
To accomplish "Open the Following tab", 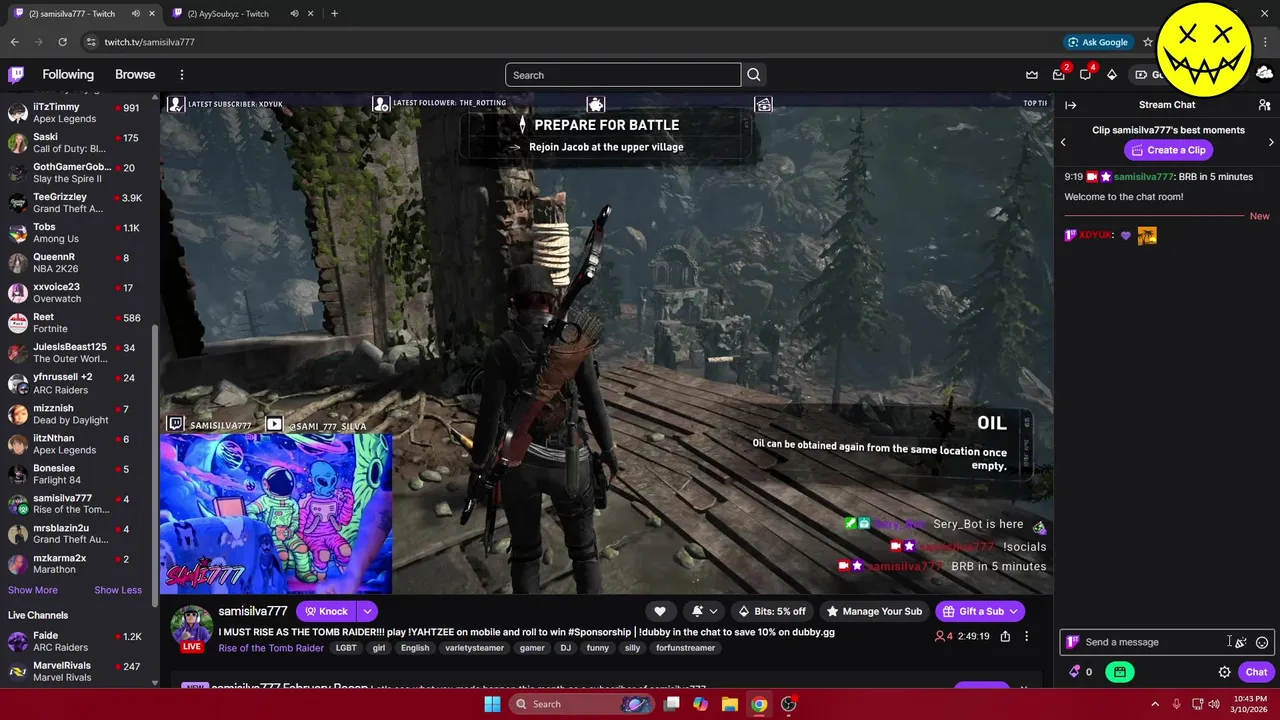I will (68, 75).
